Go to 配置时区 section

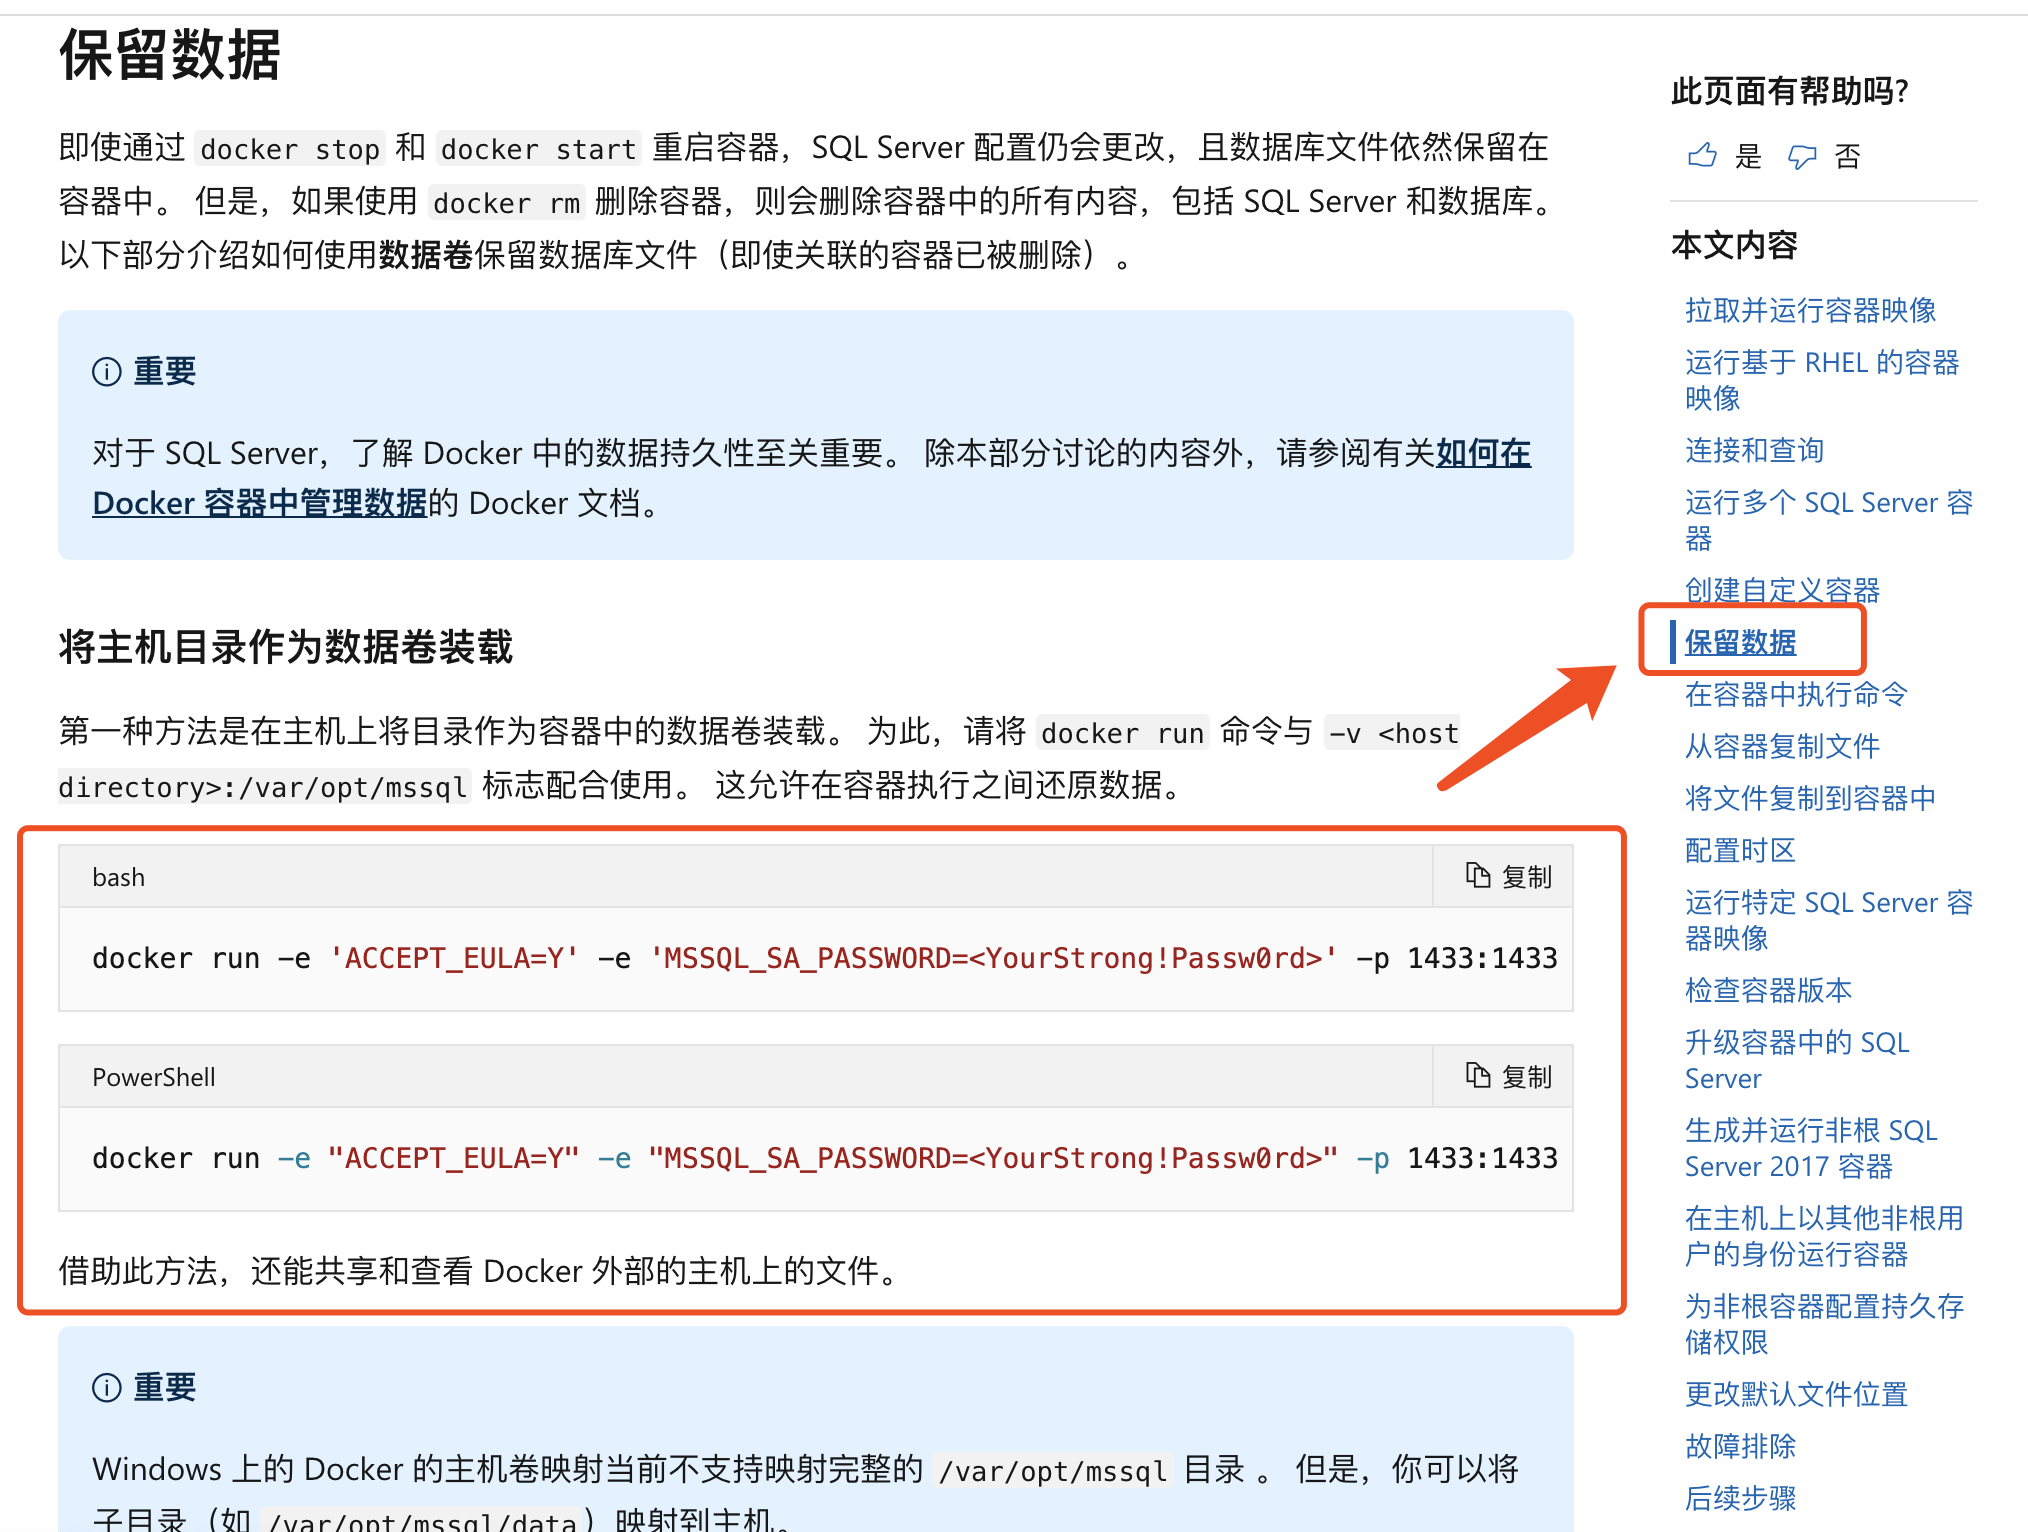point(1740,850)
